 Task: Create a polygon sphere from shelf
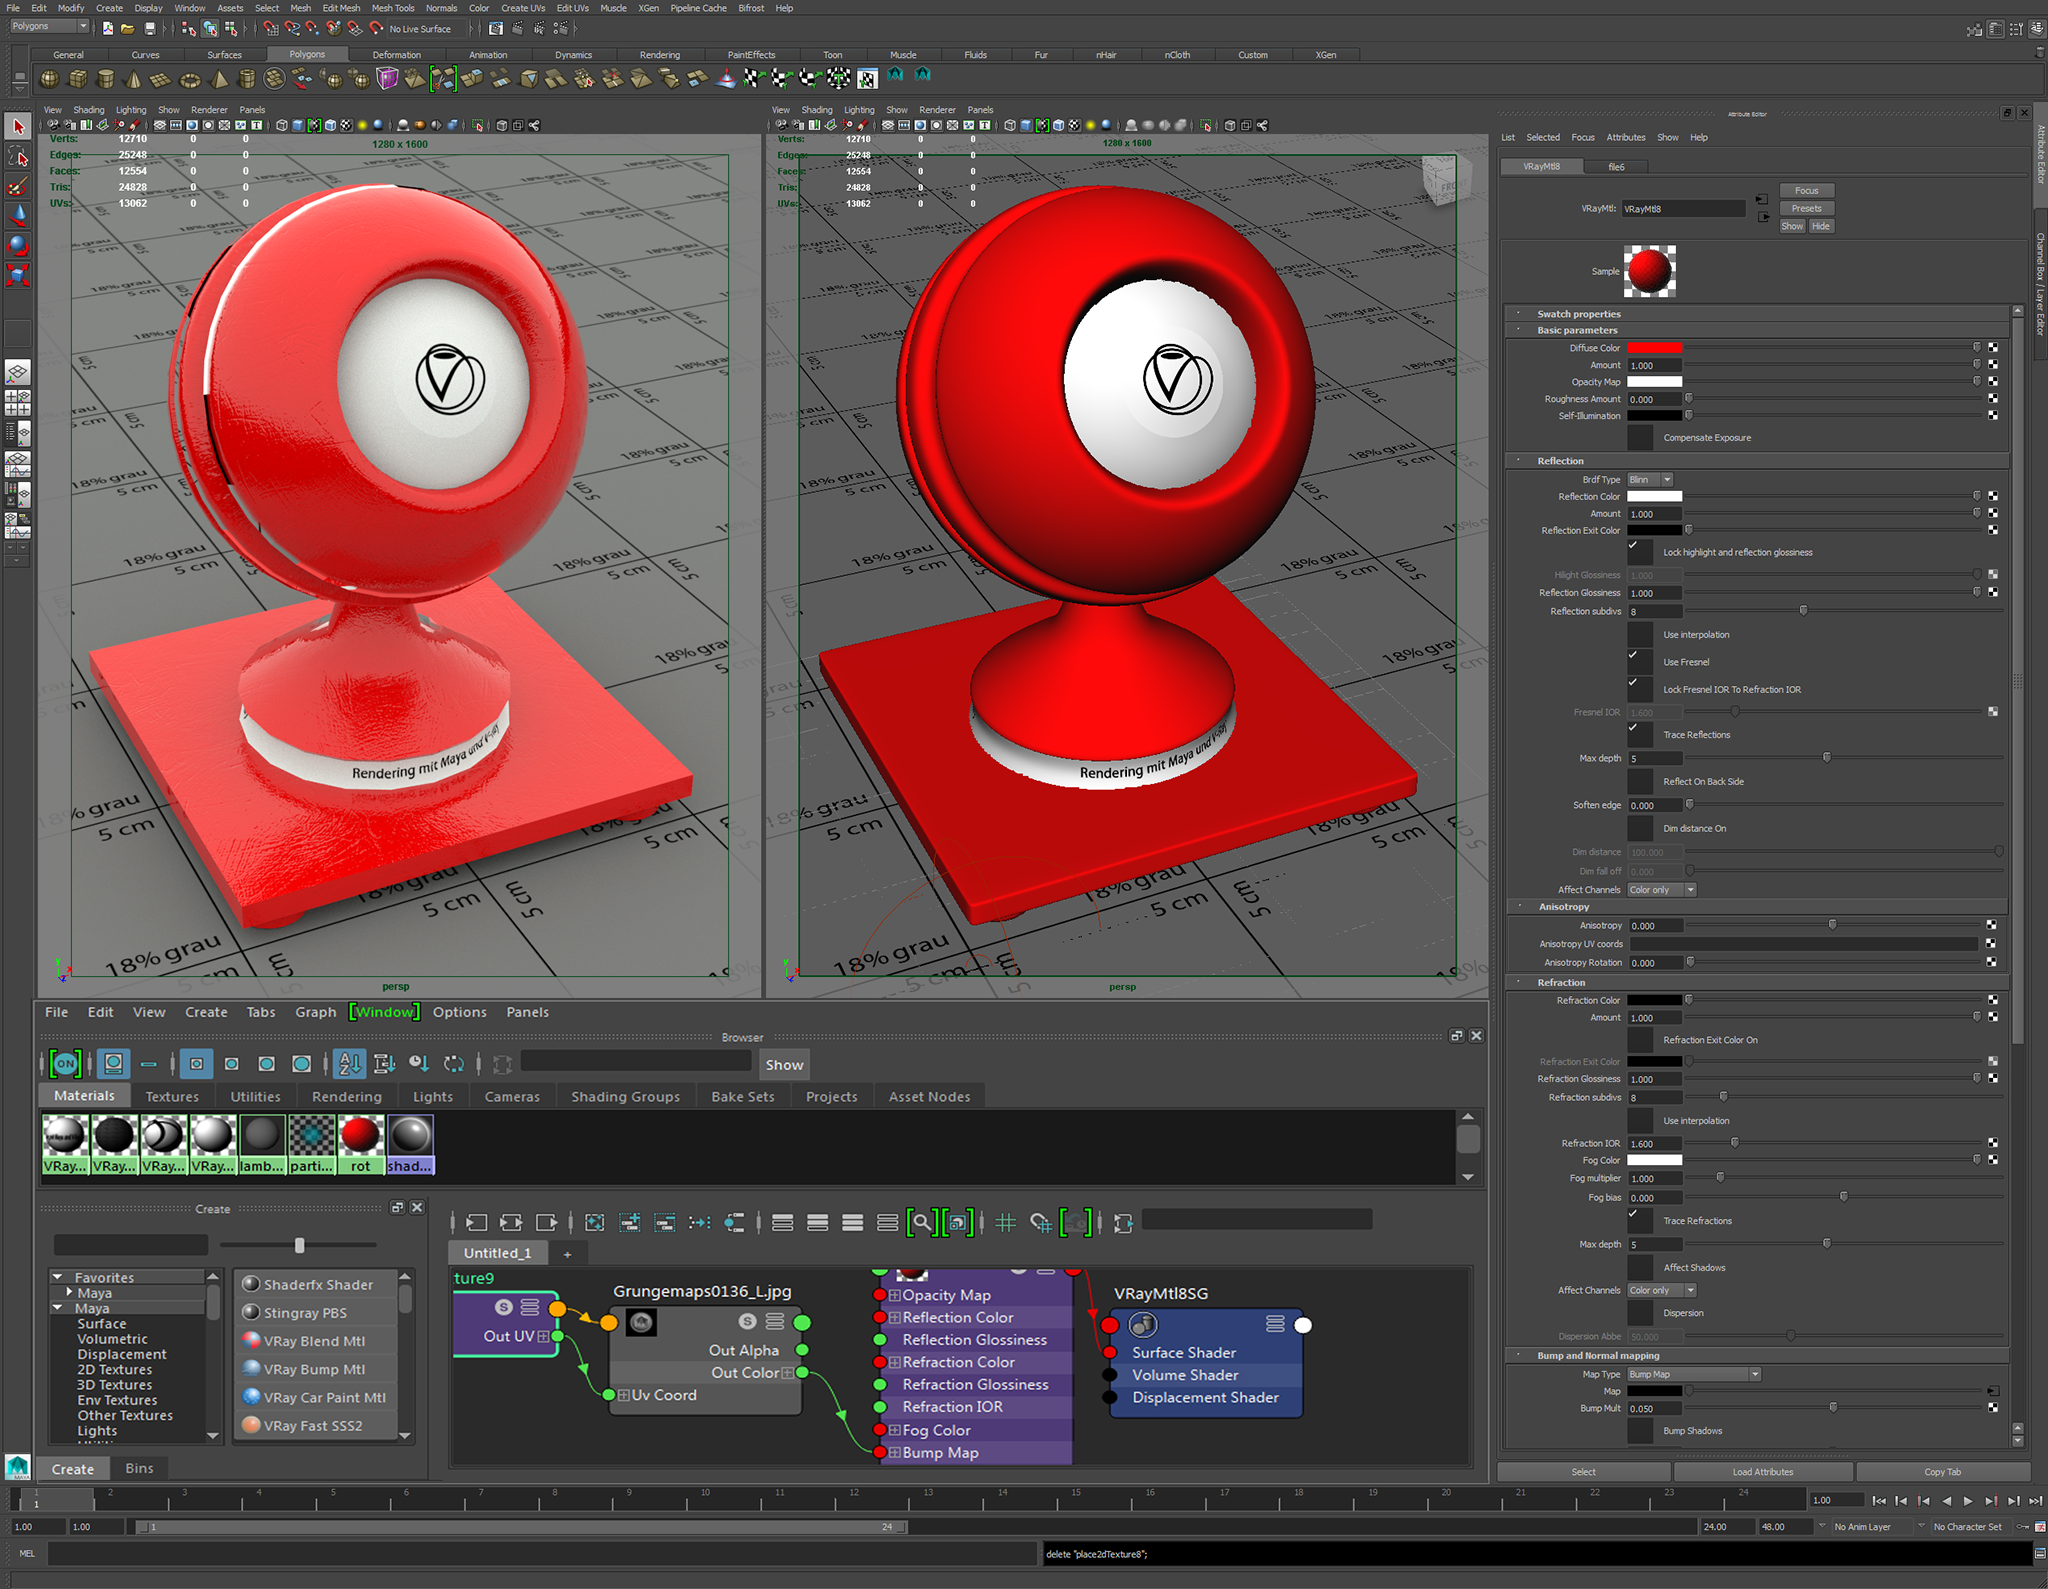tap(49, 79)
